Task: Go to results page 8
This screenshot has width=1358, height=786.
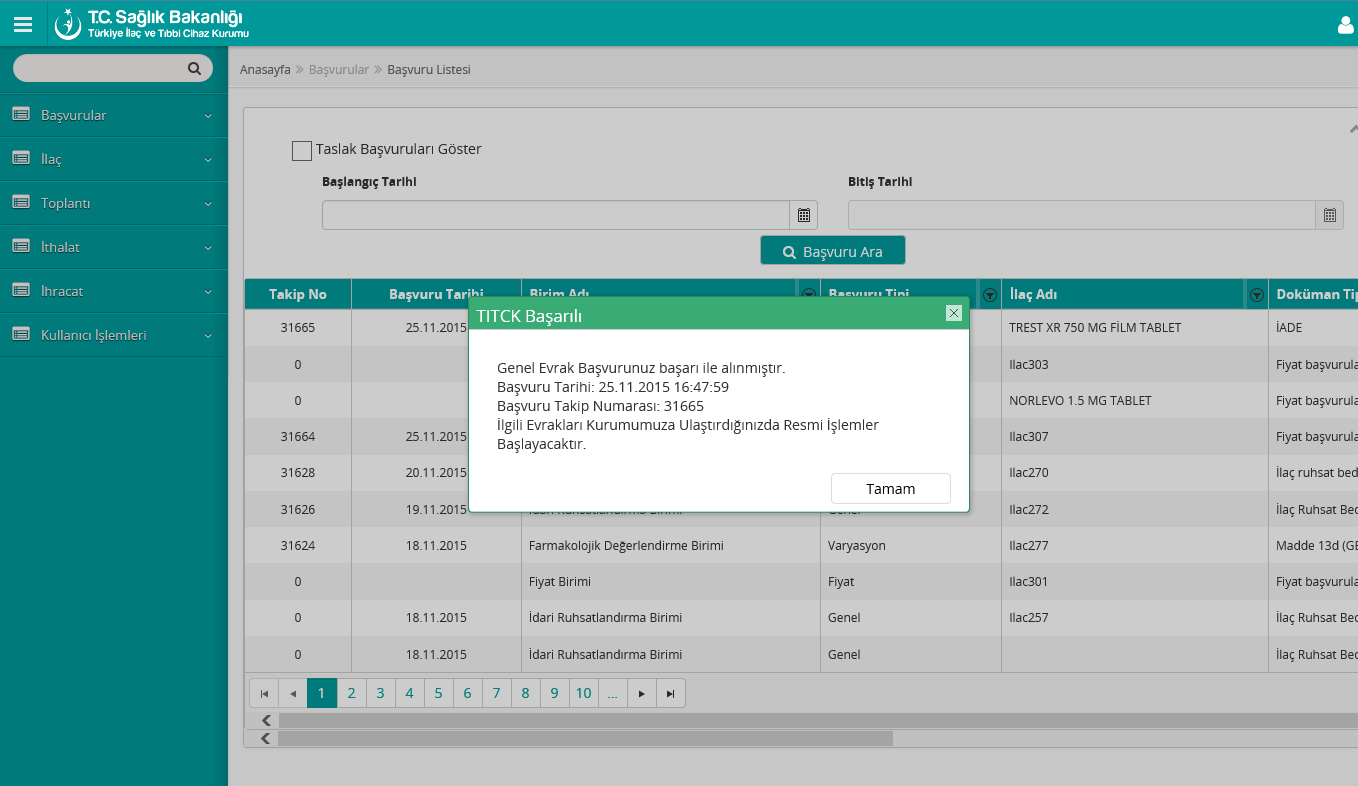Action: coord(525,693)
